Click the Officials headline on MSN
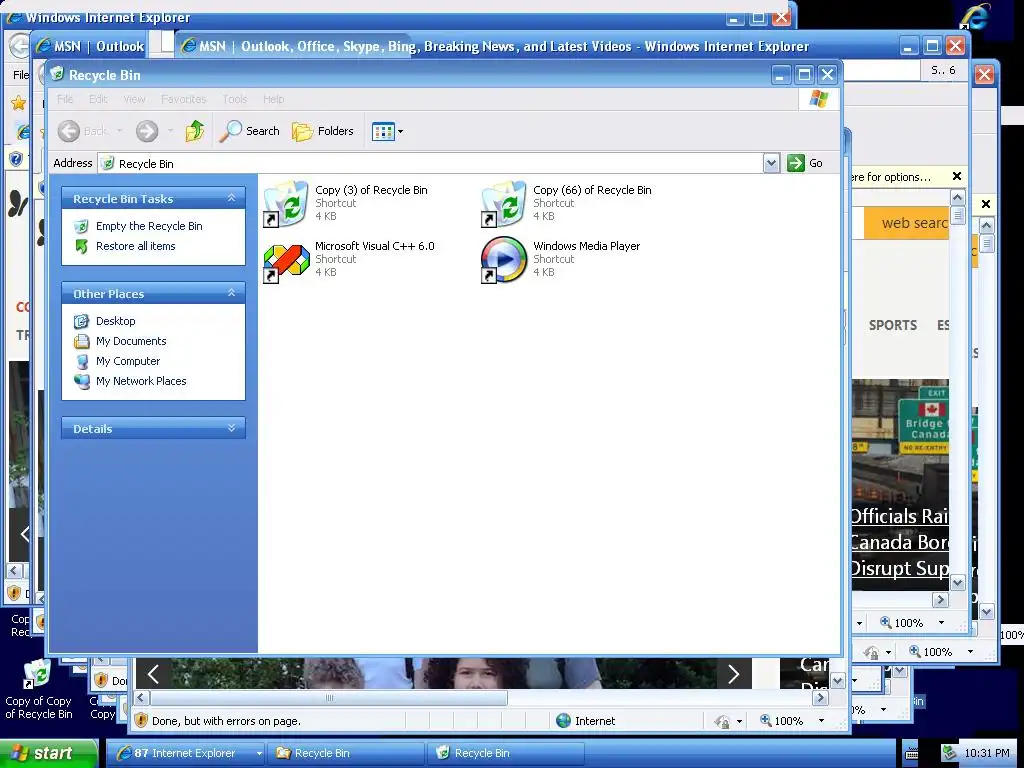Screen dimensions: 1024x768 tap(900, 542)
